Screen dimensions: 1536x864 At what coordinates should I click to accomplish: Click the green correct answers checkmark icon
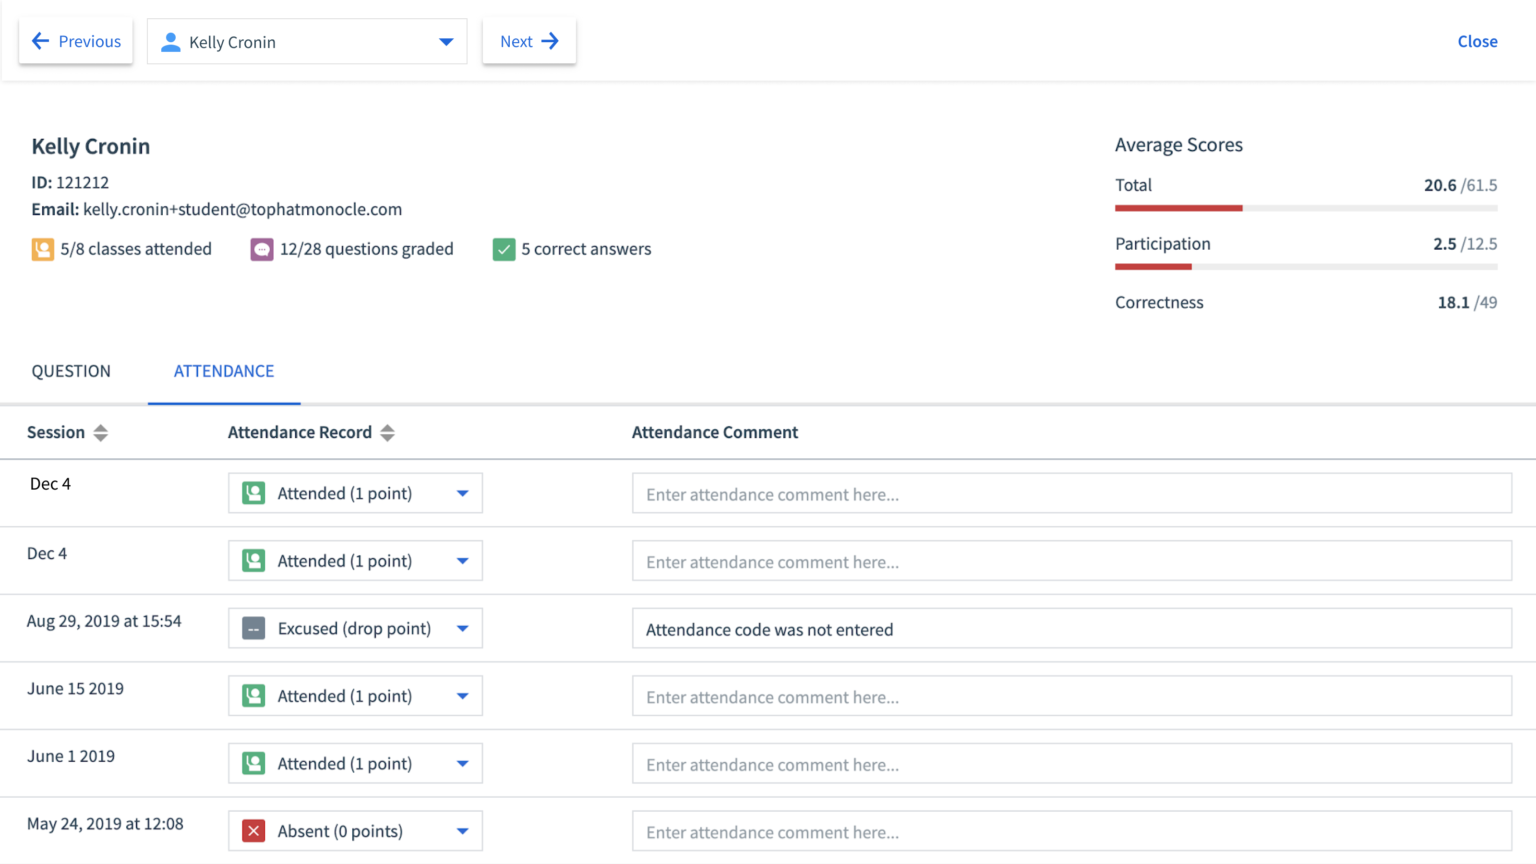coord(504,249)
